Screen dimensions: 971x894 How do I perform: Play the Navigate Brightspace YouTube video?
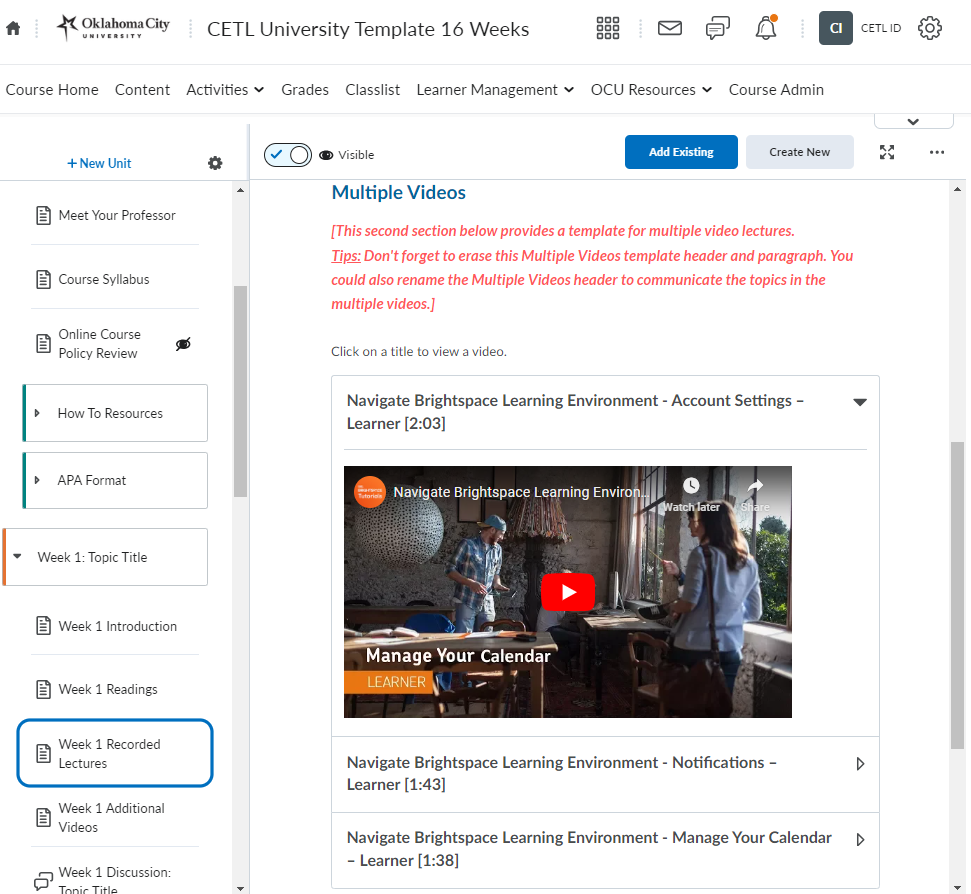click(567, 592)
